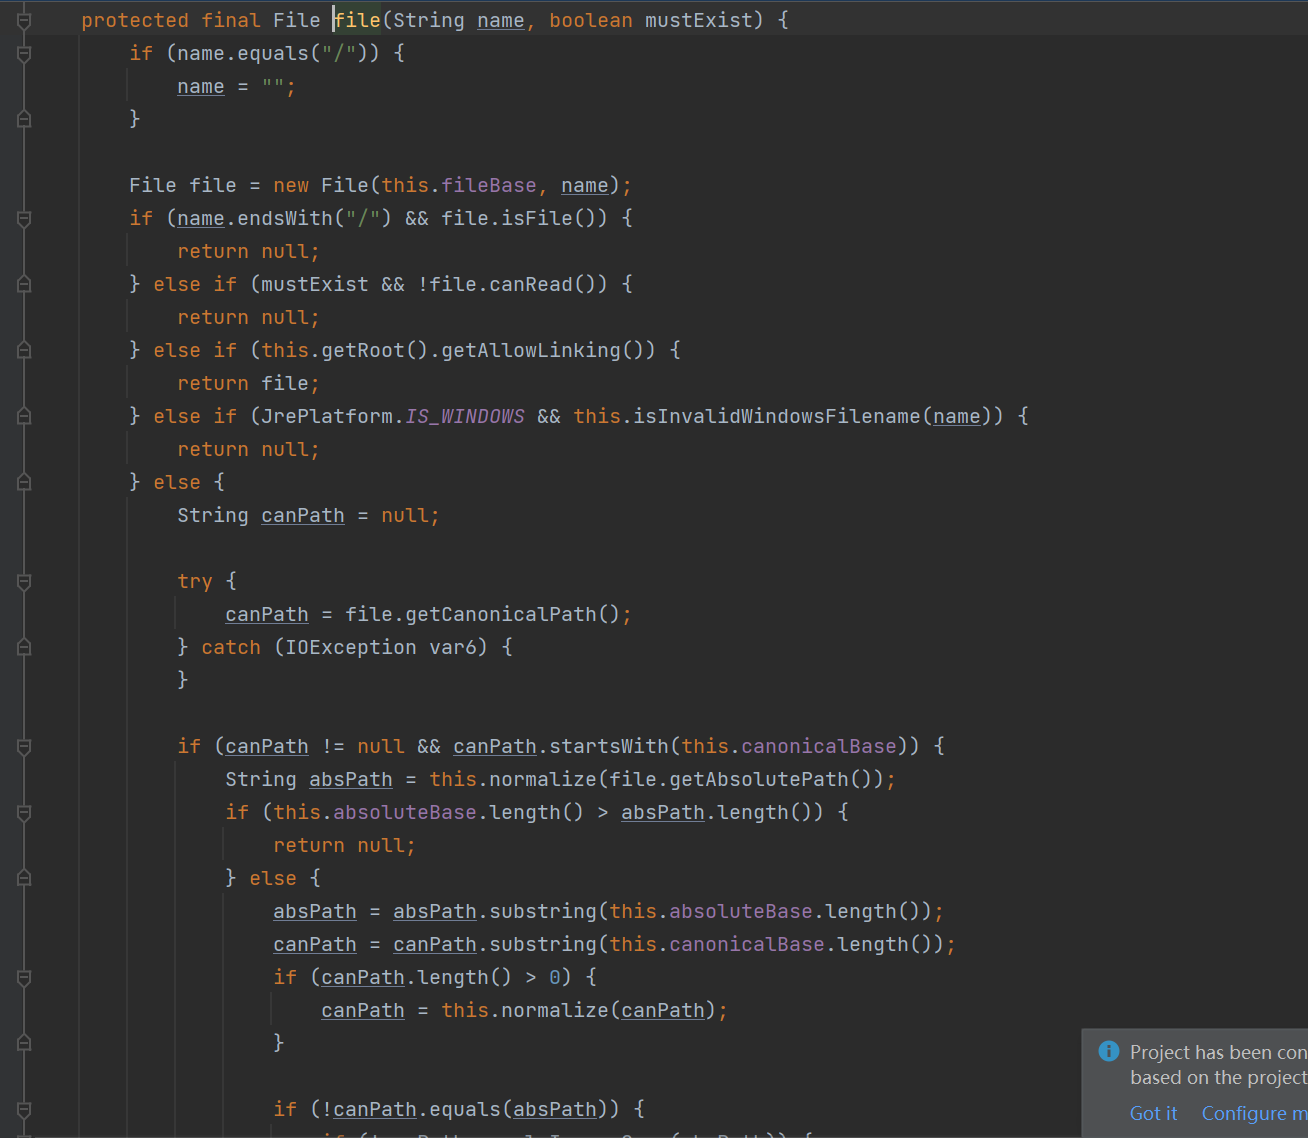1308x1138 pixels.
Task: Click isFile in the endsWith condition
Action: coord(537,218)
